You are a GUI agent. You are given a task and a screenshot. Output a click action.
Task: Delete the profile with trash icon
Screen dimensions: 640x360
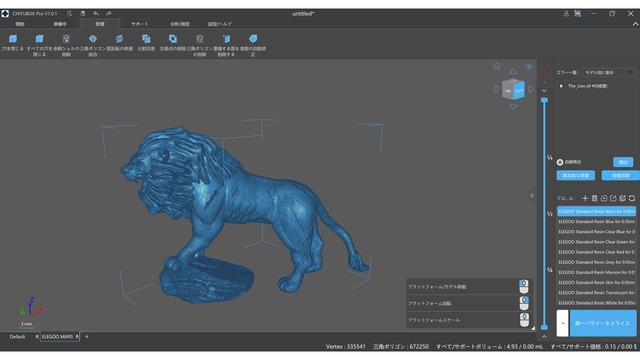tap(594, 198)
